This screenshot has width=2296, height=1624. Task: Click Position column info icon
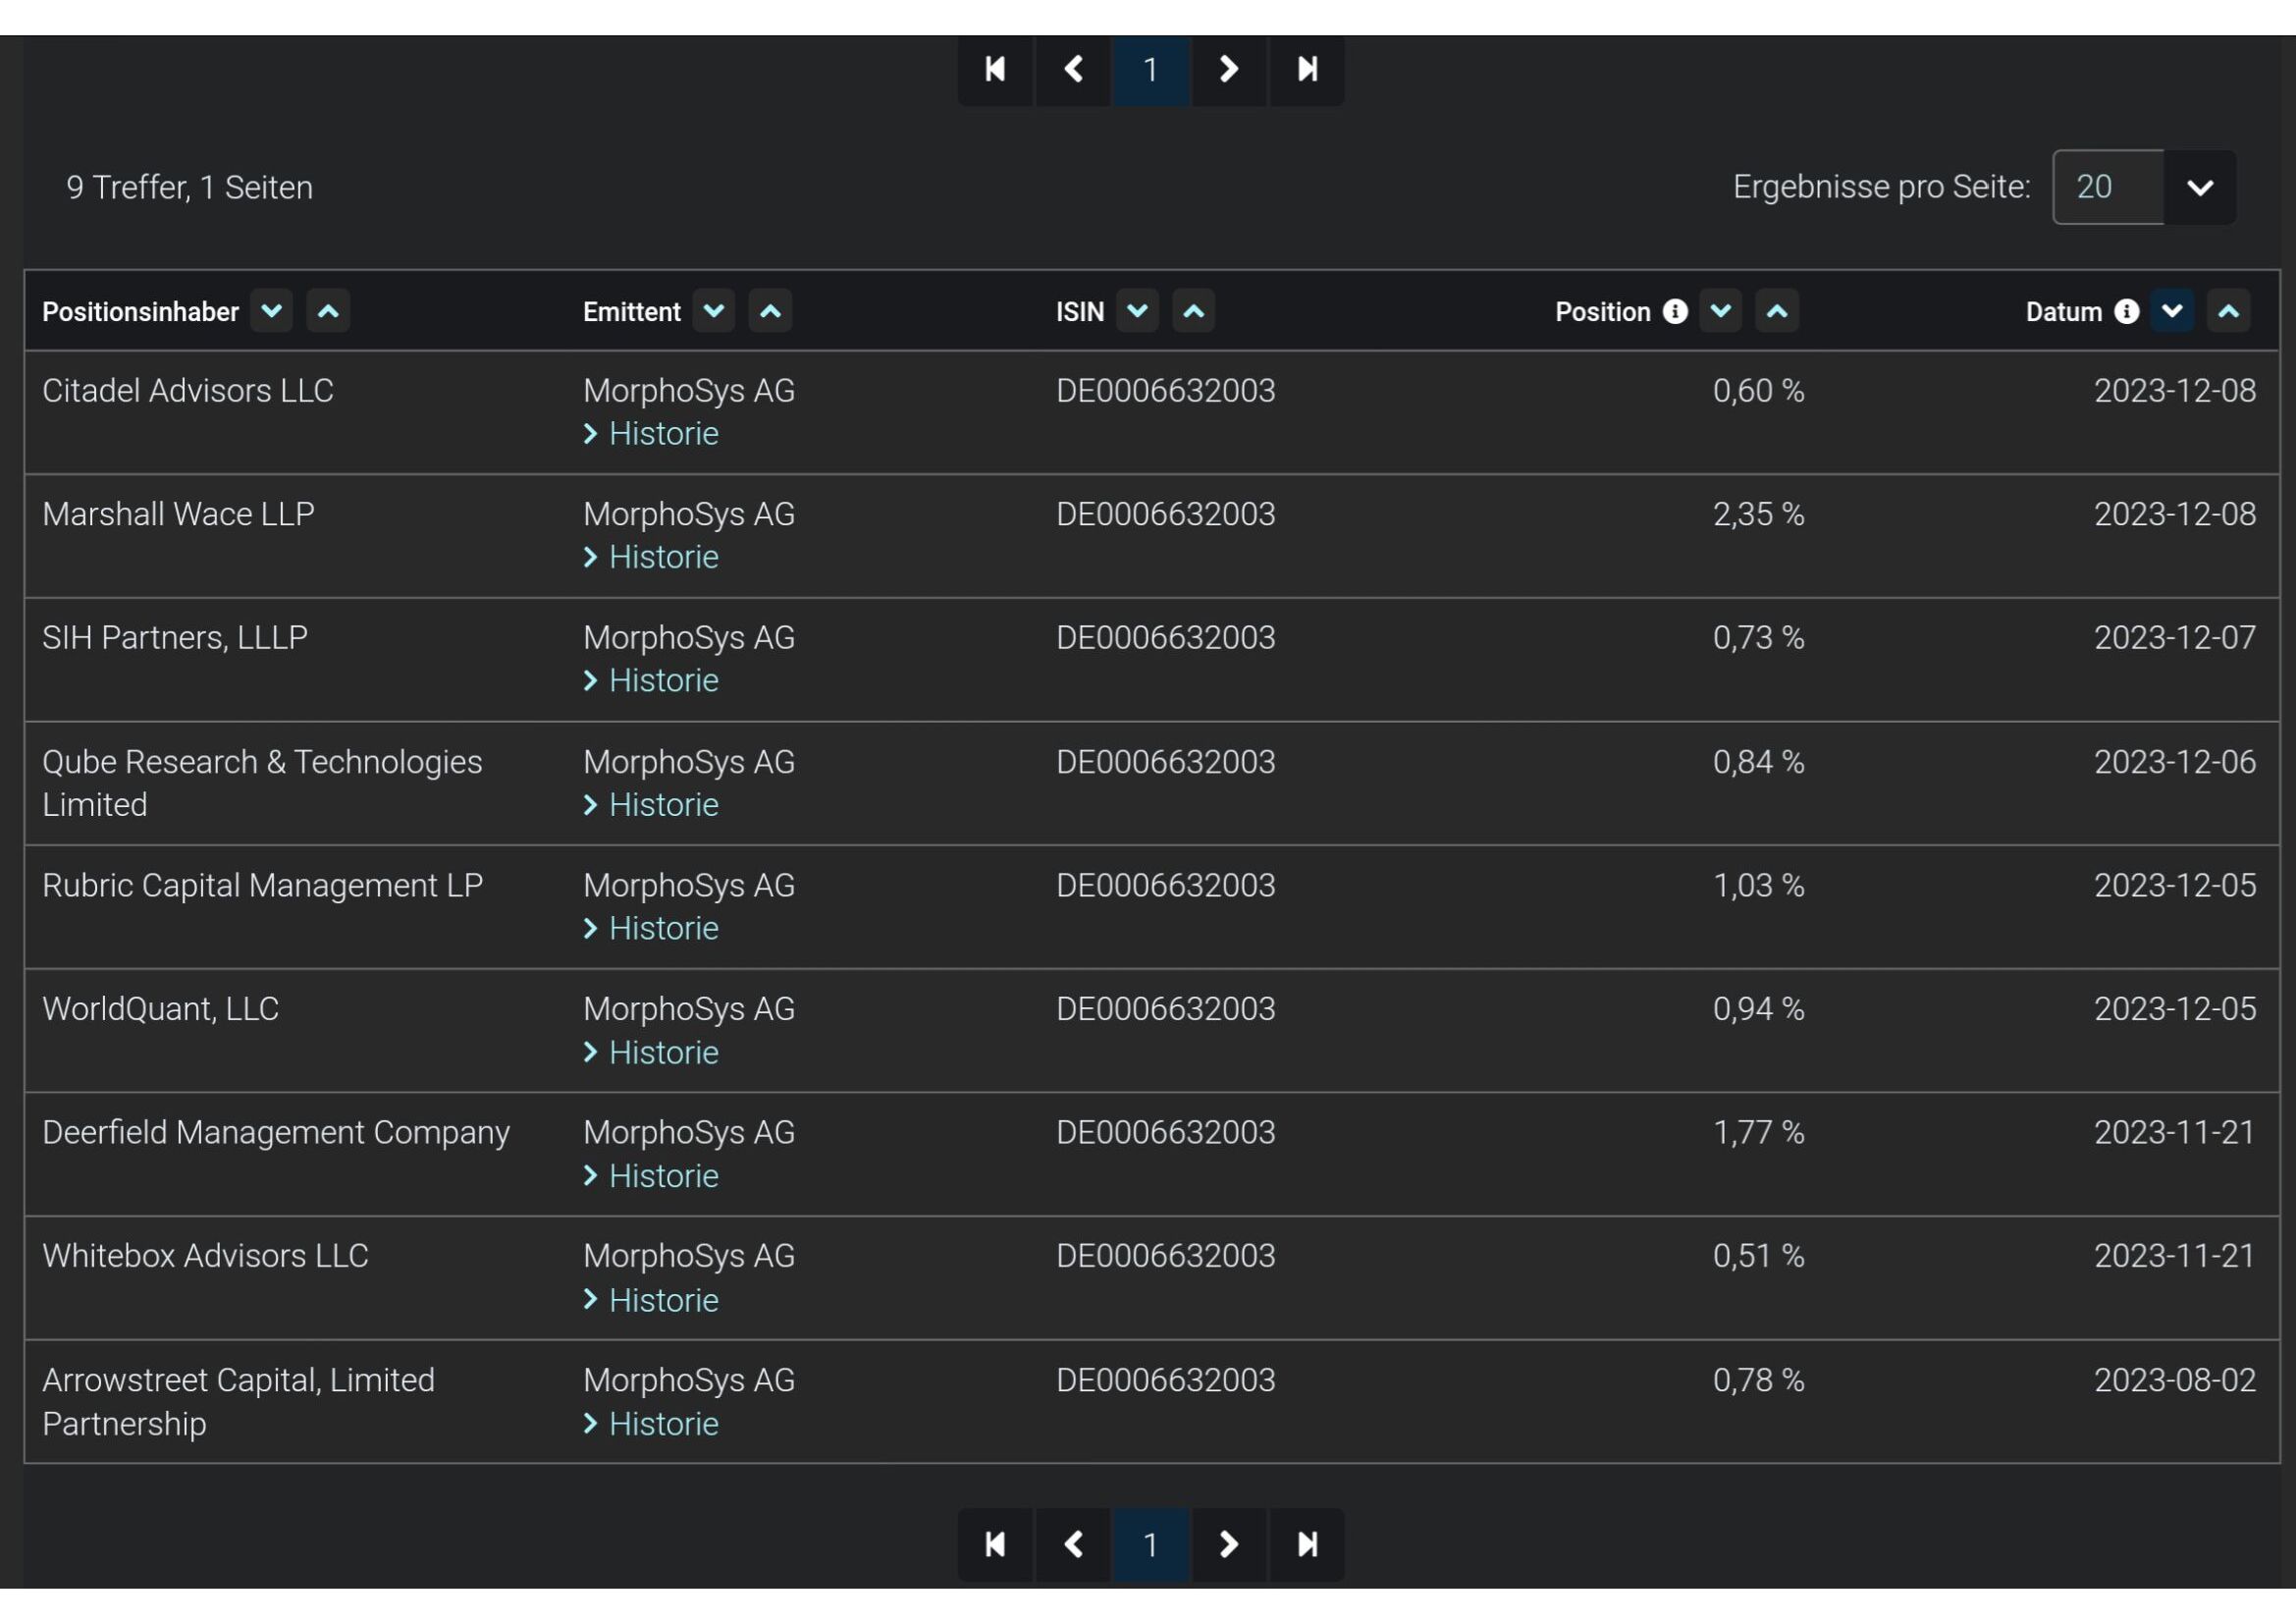1675,311
